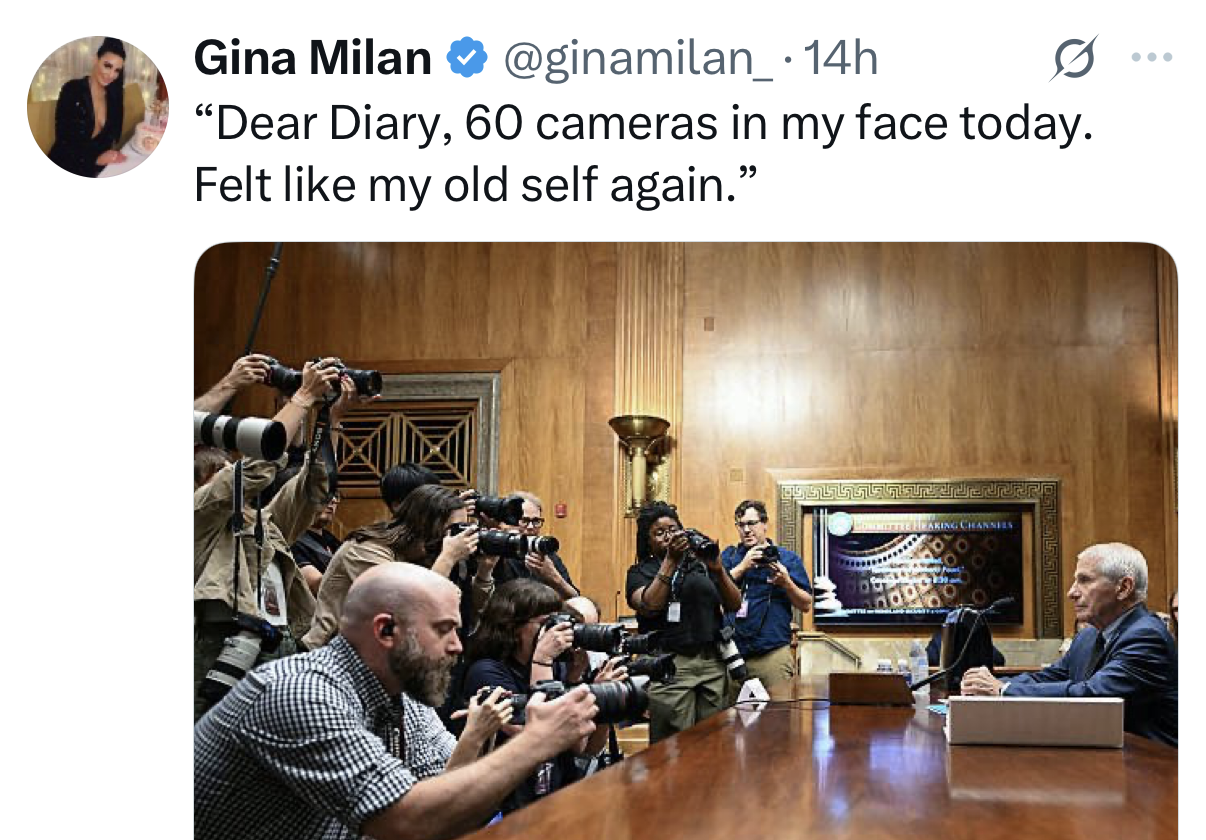The height and width of the screenshot is (840, 1206).
Task: Click the Gina Milan display name
Action: (x=312, y=60)
